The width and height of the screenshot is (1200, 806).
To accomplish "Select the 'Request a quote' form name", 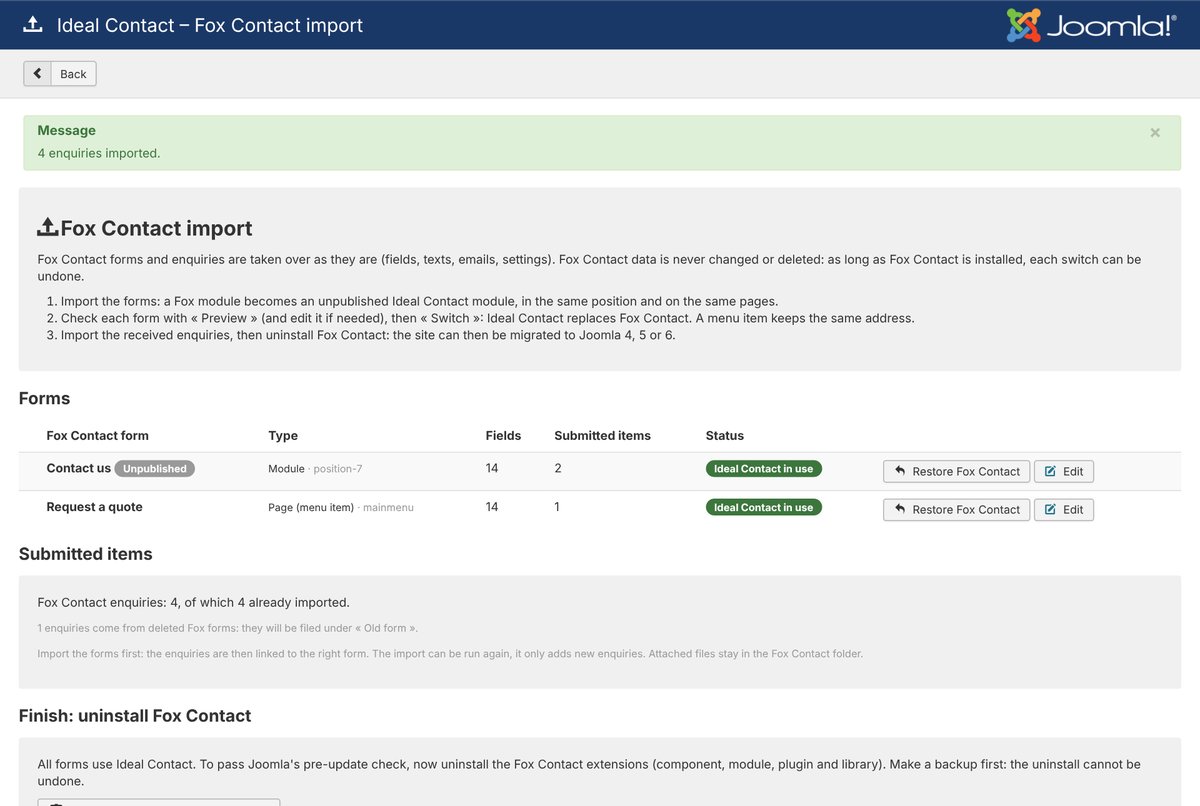I will point(94,507).
